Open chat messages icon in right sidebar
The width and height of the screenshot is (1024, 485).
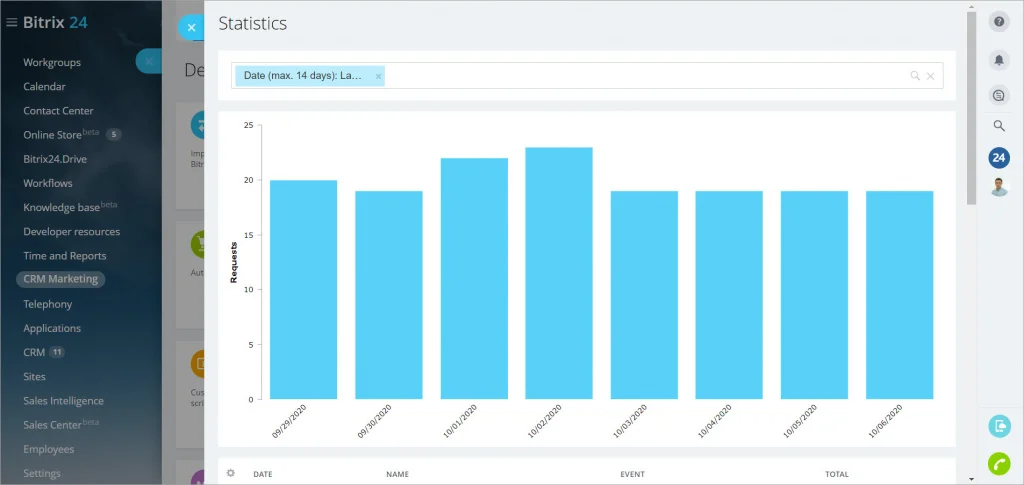(999, 95)
